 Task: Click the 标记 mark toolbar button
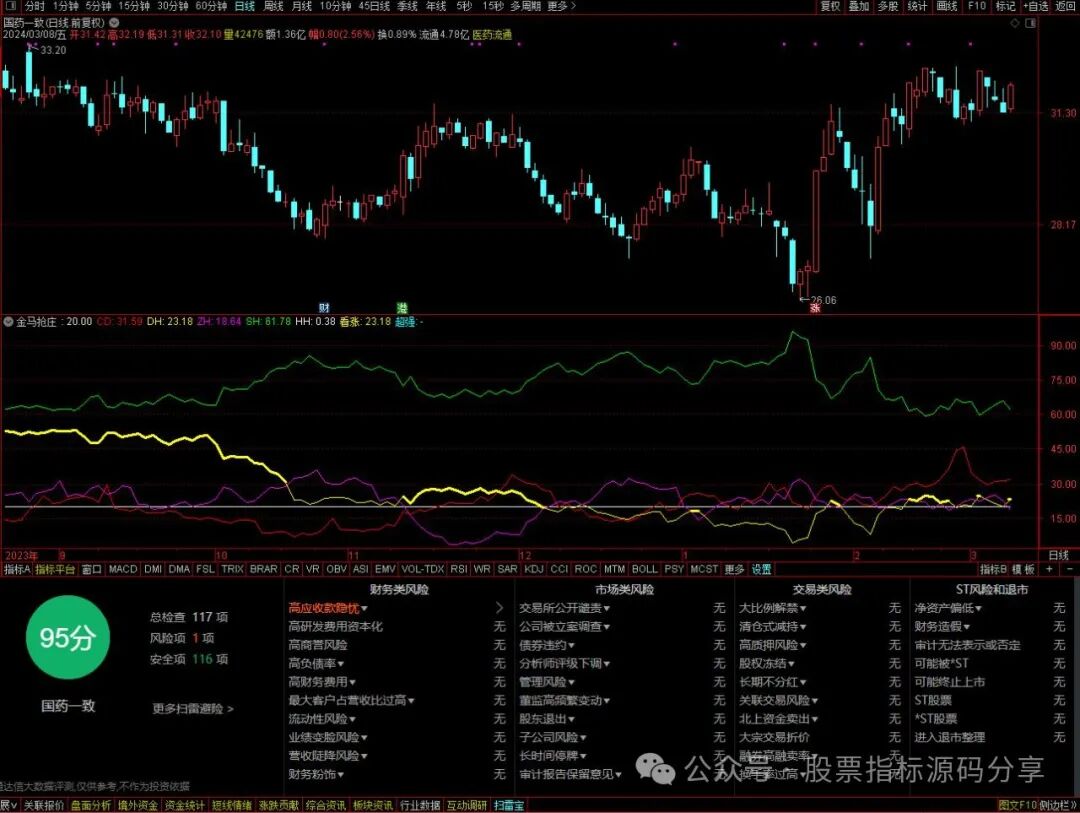(x=1005, y=6)
